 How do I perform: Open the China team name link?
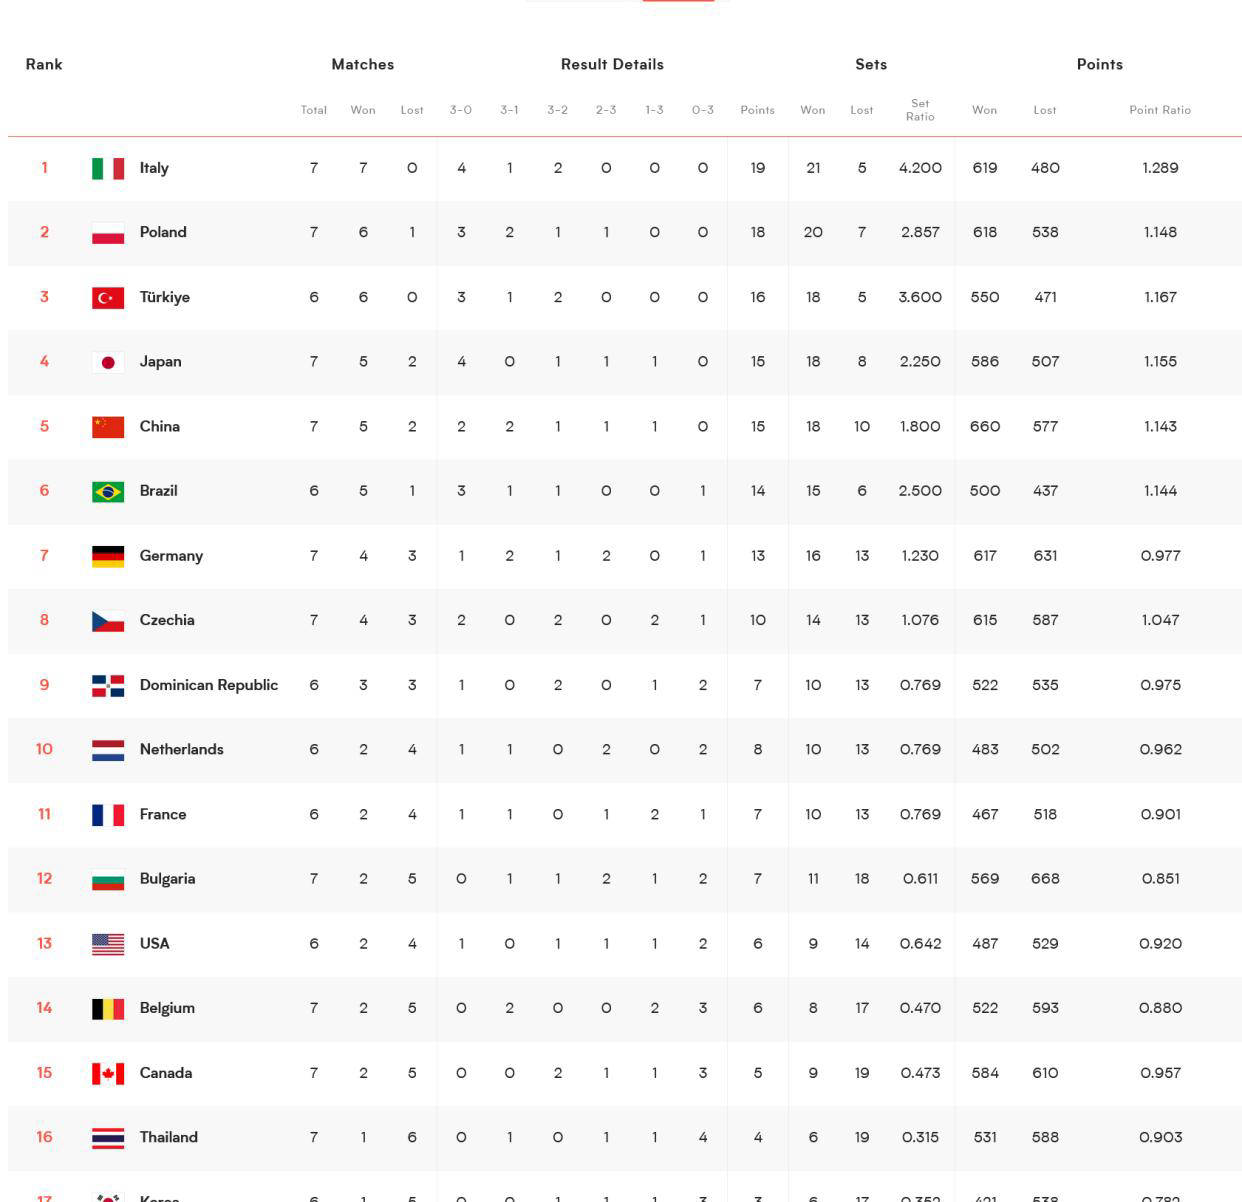click(x=160, y=426)
